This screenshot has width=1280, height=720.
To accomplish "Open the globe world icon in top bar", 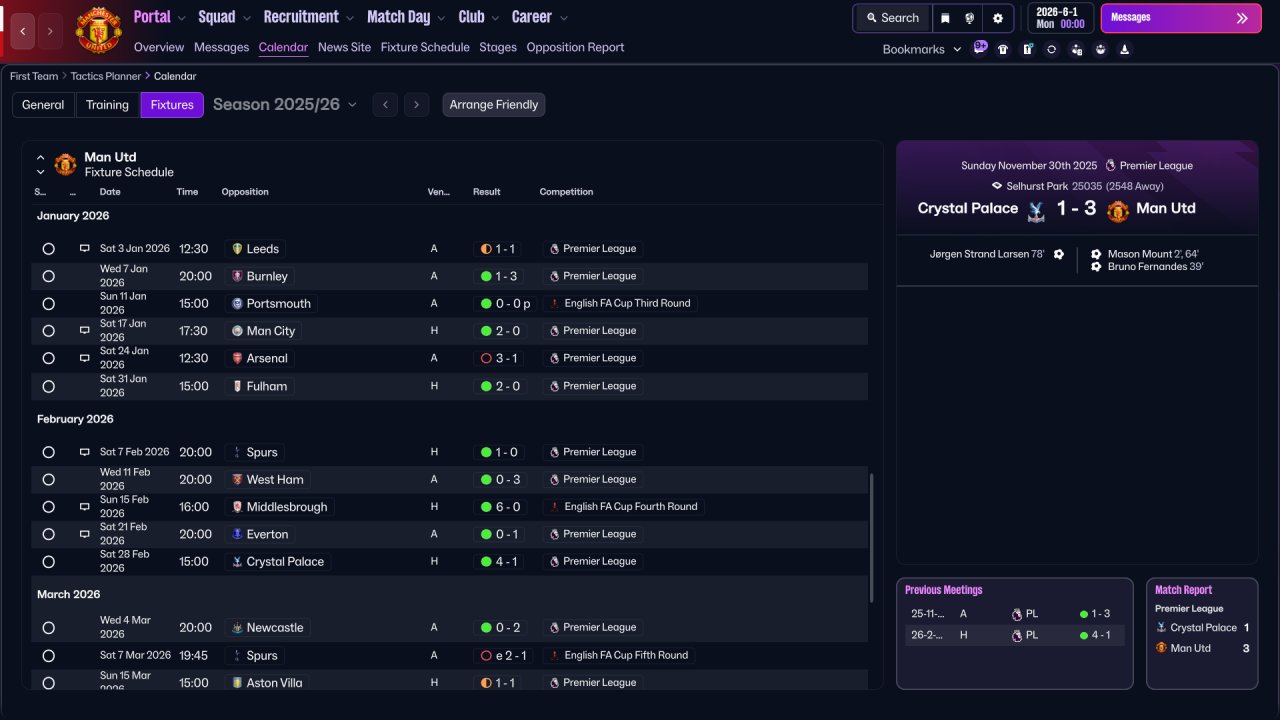I will pos(970,18).
